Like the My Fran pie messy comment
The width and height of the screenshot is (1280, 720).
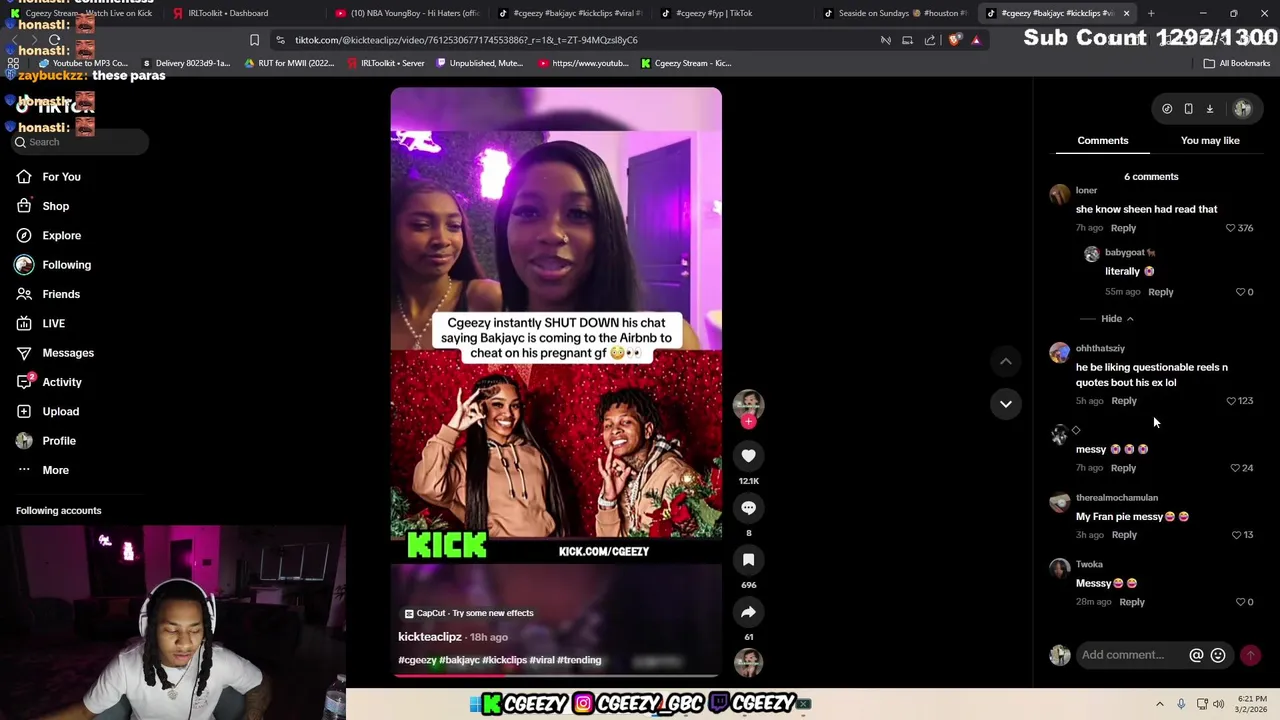click(x=1236, y=535)
